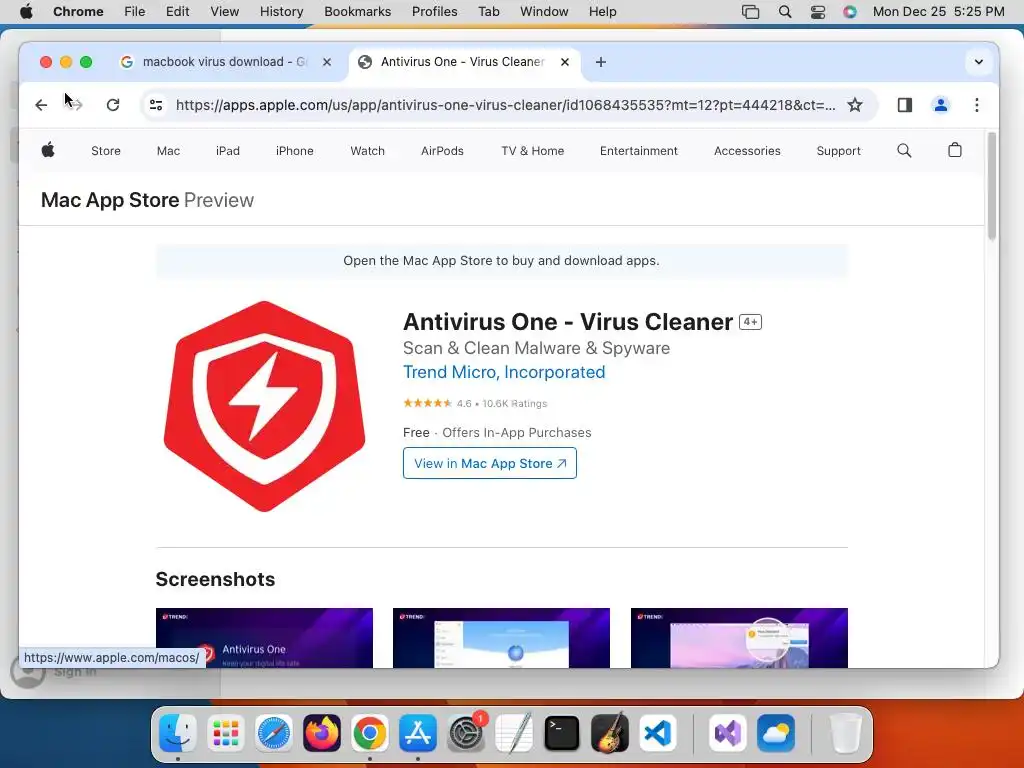Close the macbook virus download tab
1024x768 pixels.
tap(327, 62)
